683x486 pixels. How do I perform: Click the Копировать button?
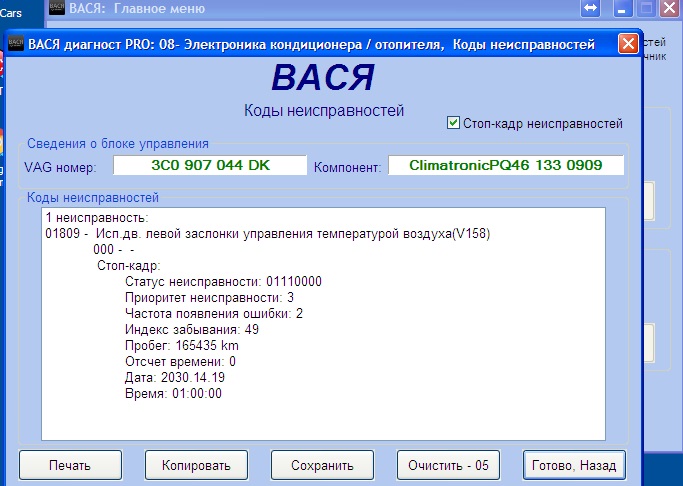pyautogui.click(x=196, y=465)
